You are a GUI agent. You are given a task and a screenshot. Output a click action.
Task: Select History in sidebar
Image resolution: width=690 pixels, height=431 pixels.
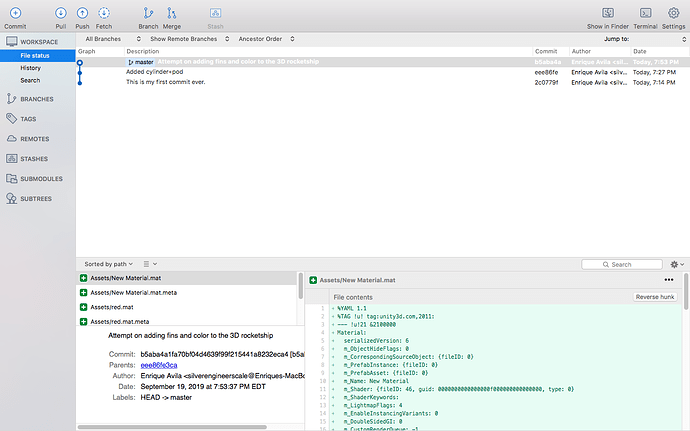[x=30, y=68]
